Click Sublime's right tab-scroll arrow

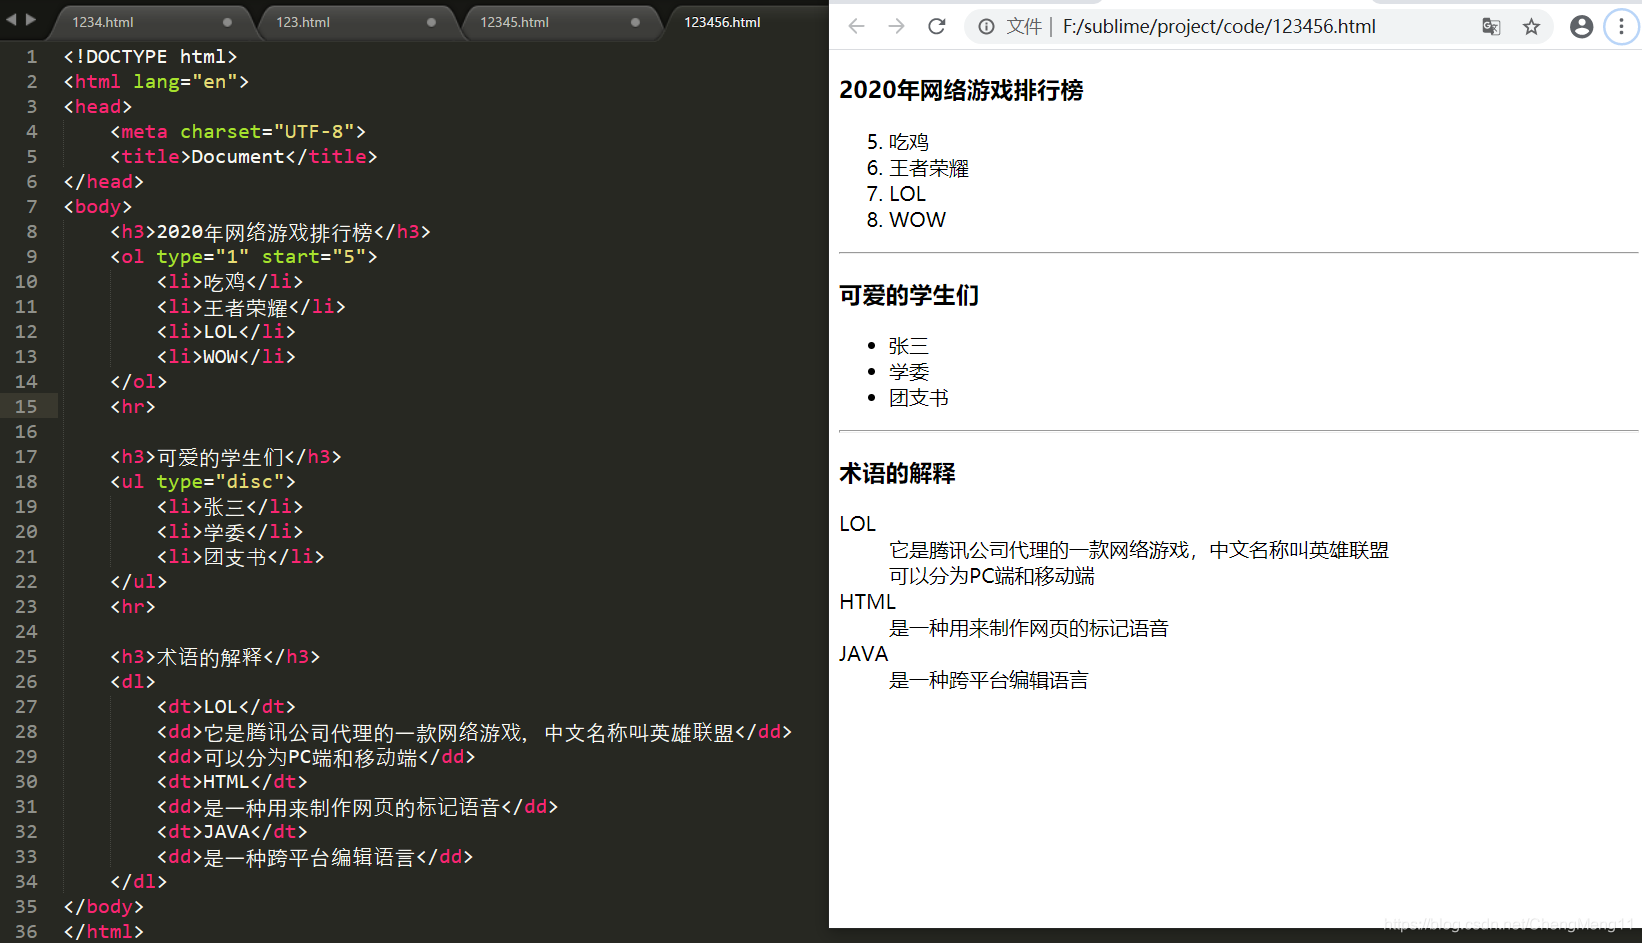coord(29,17)
